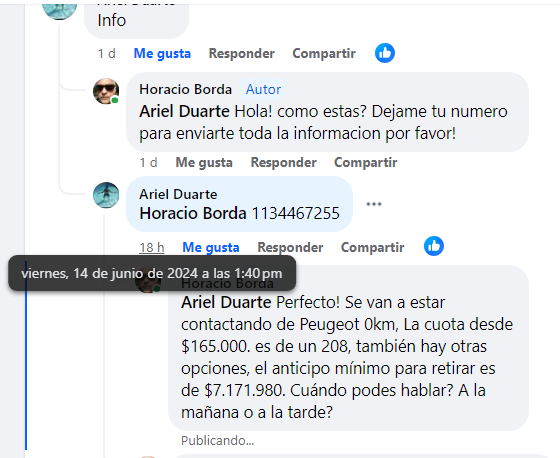
Task: Click Responder under the Info comment
Action: point(242,54)
